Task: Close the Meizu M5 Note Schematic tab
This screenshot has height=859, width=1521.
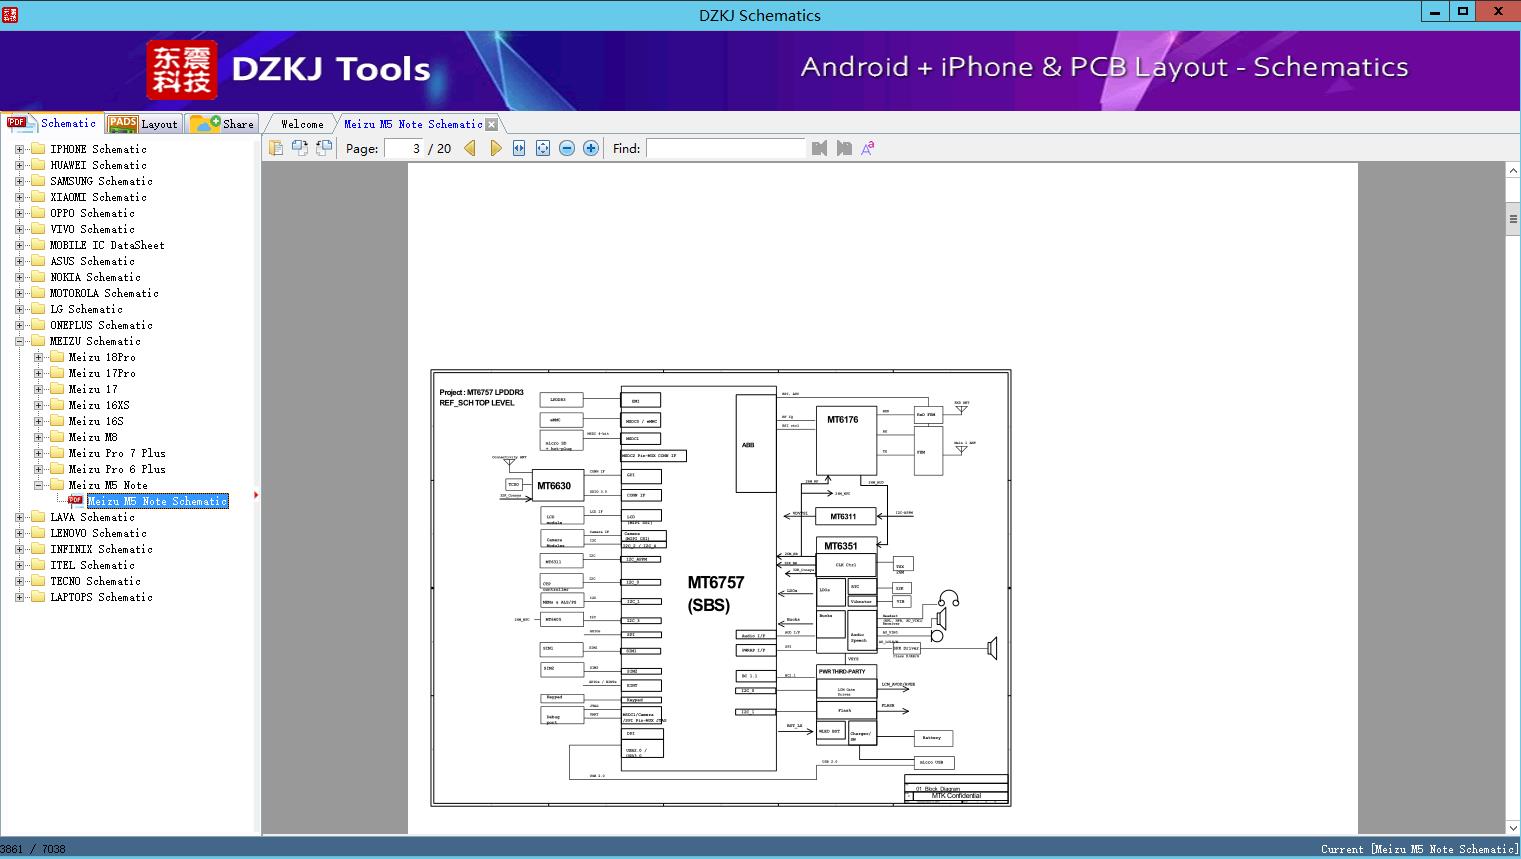Action: point(491,125)
